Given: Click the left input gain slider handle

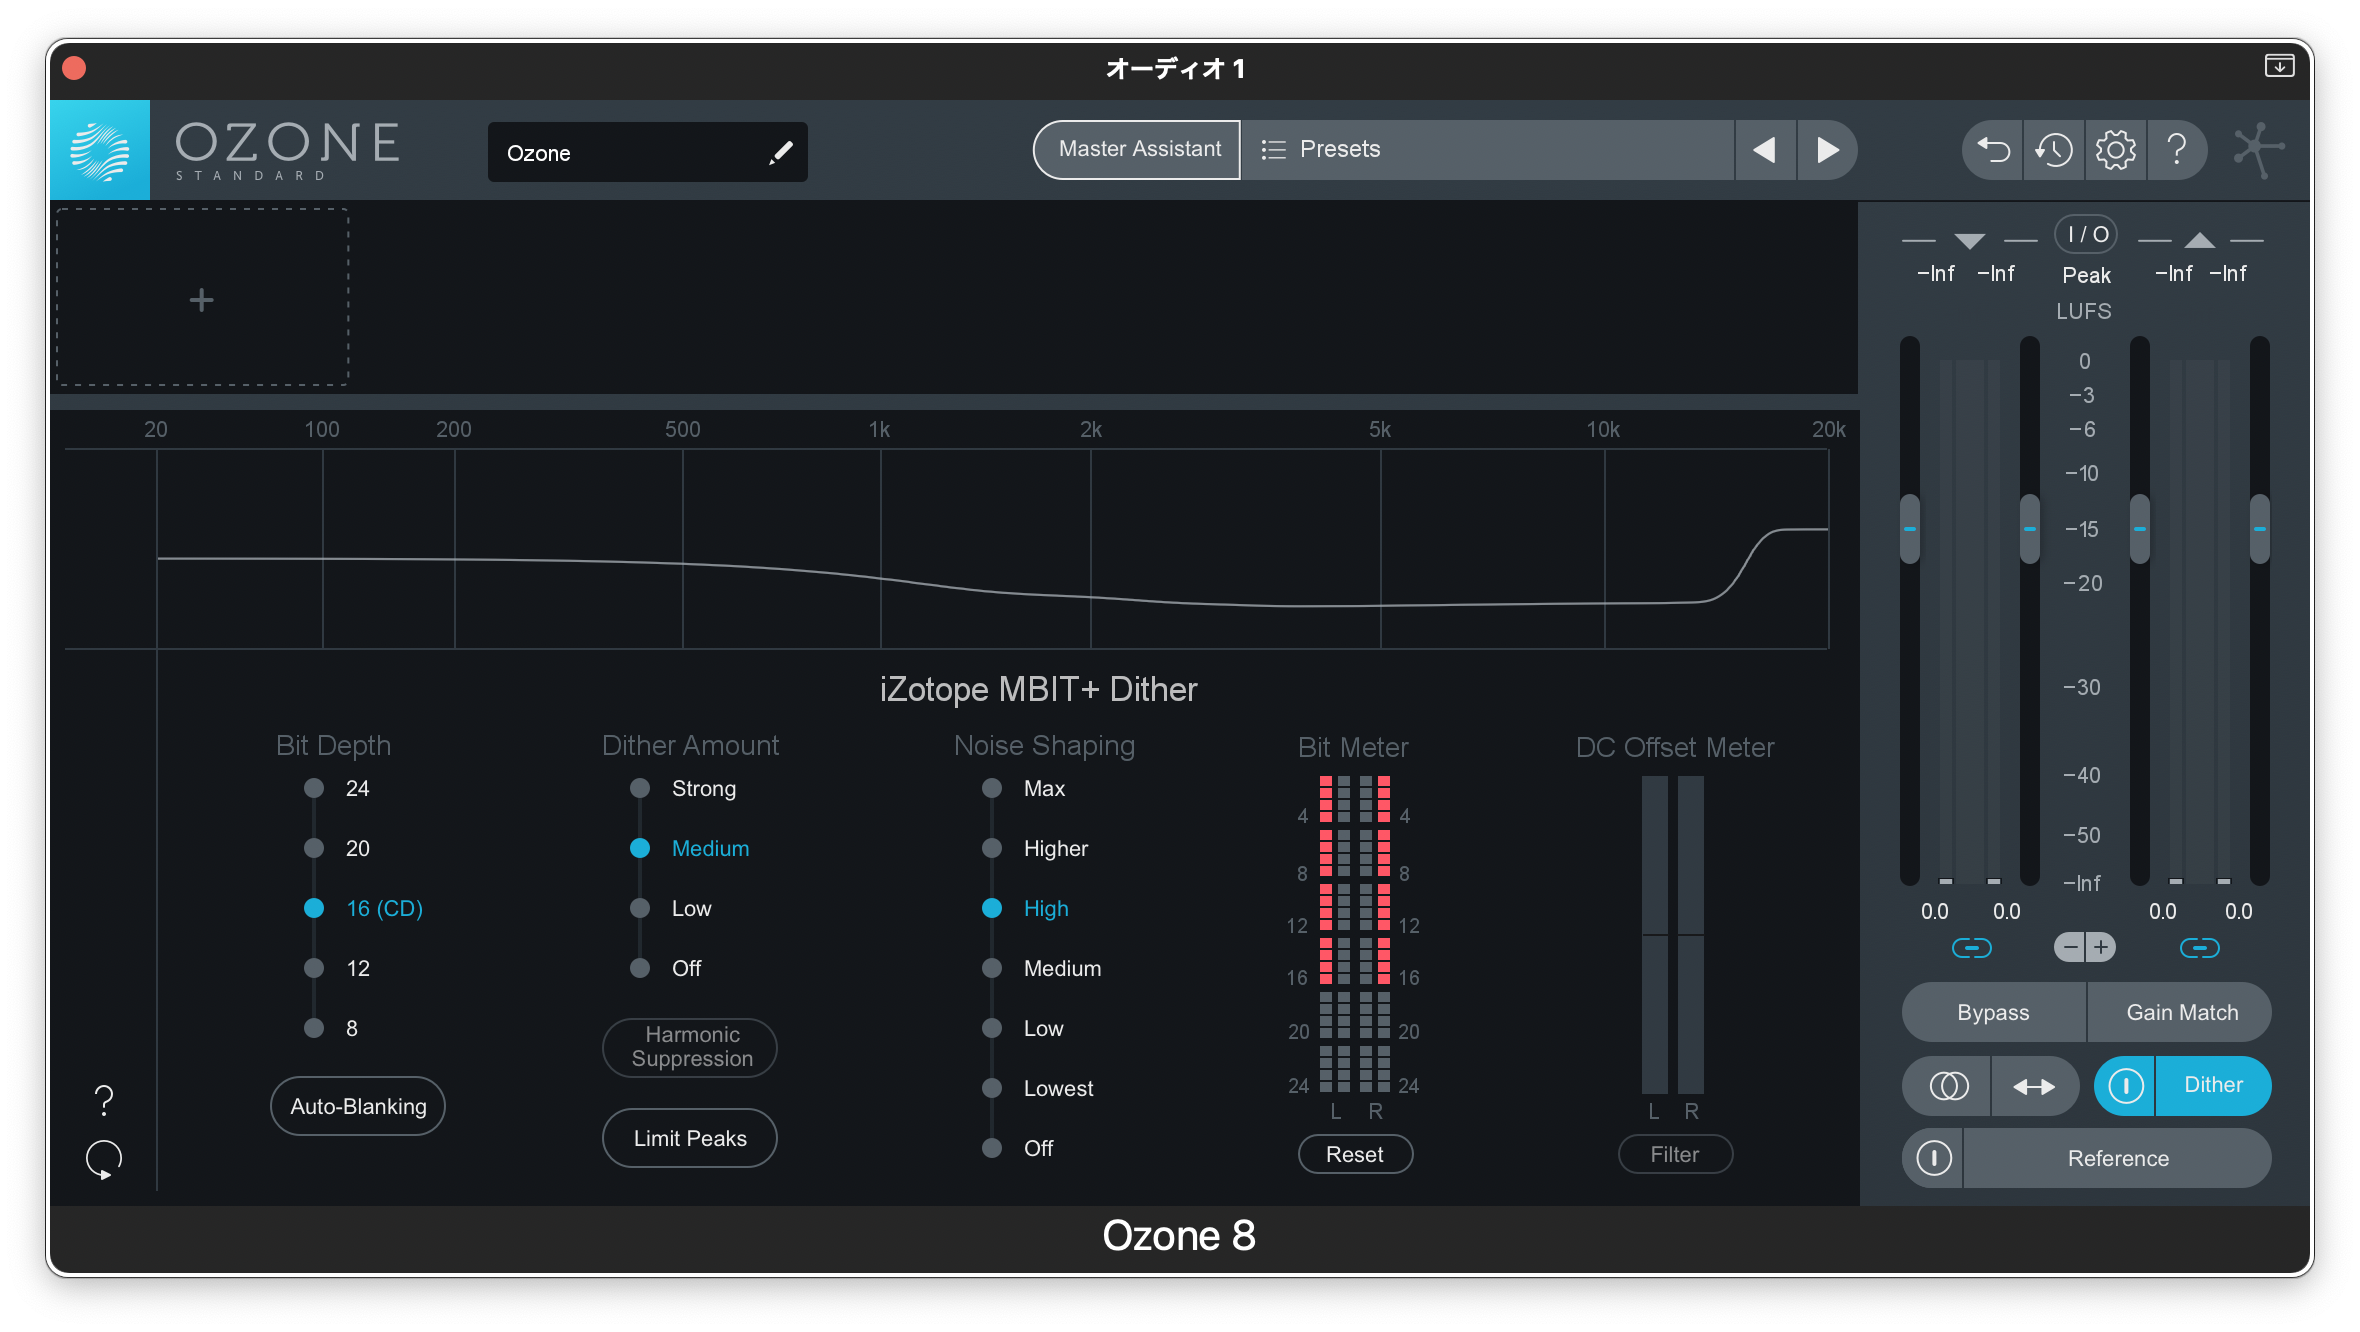Looking at the screenshot, I should click(x=1910, y=528).
